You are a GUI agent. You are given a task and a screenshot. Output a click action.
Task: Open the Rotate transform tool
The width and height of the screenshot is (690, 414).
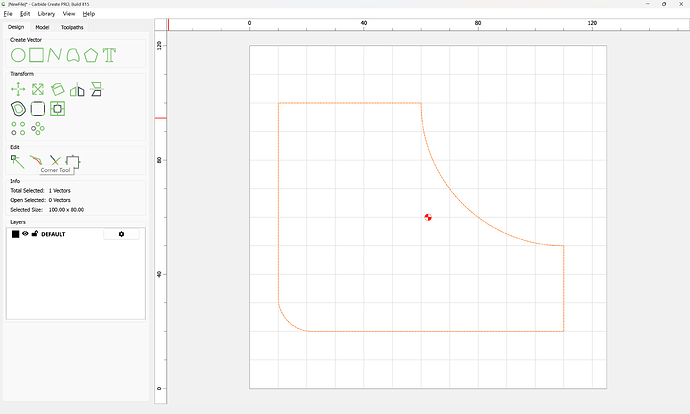pos(58,89)
